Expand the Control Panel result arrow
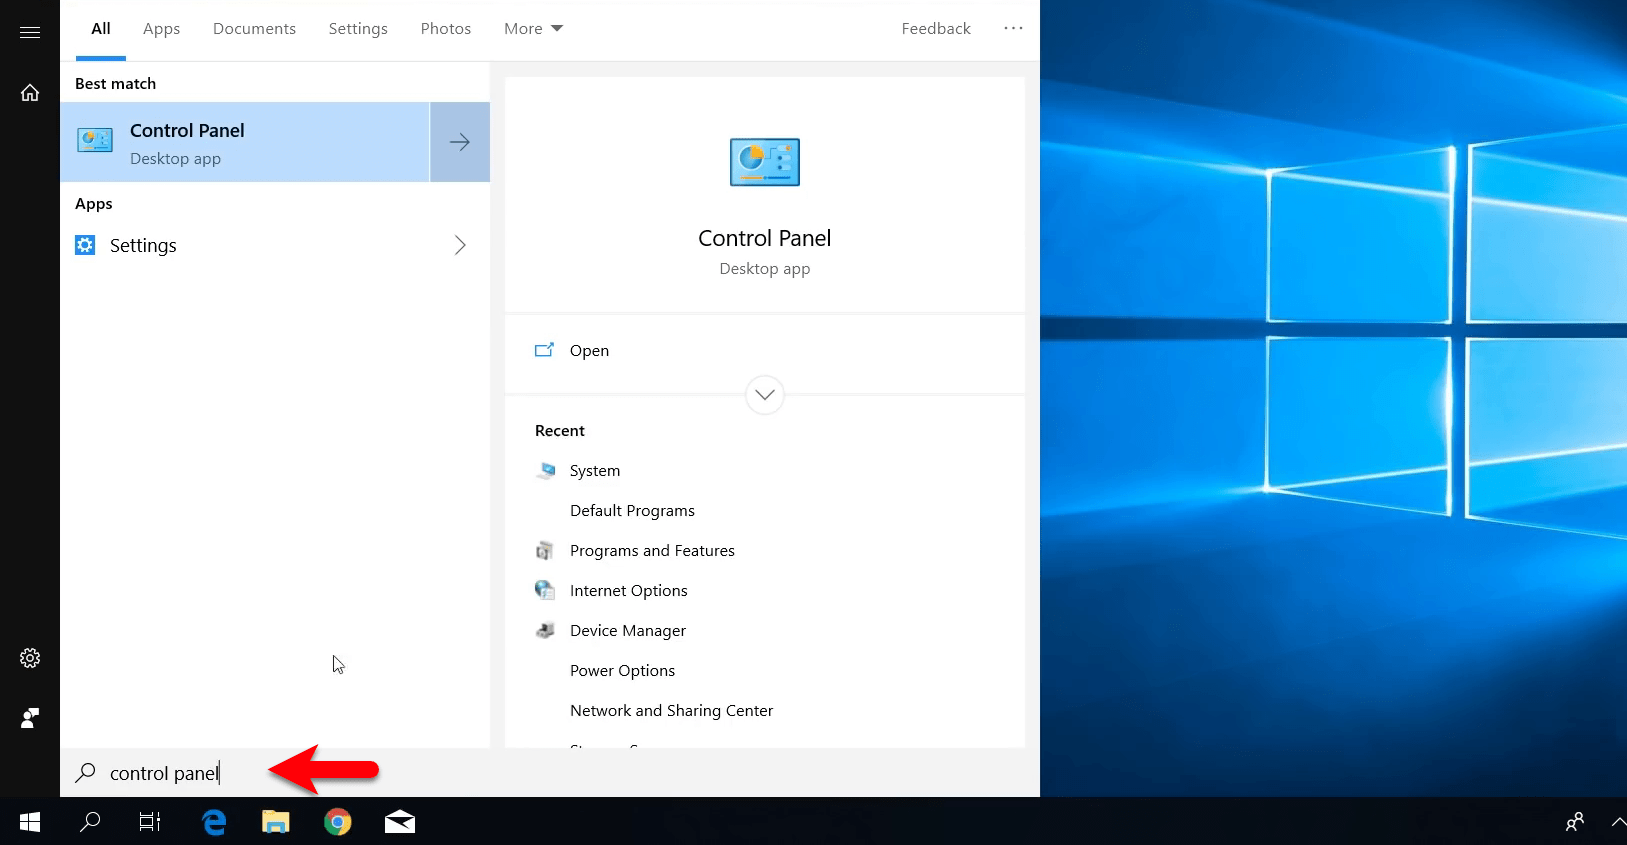 click(x=460, y=142)
